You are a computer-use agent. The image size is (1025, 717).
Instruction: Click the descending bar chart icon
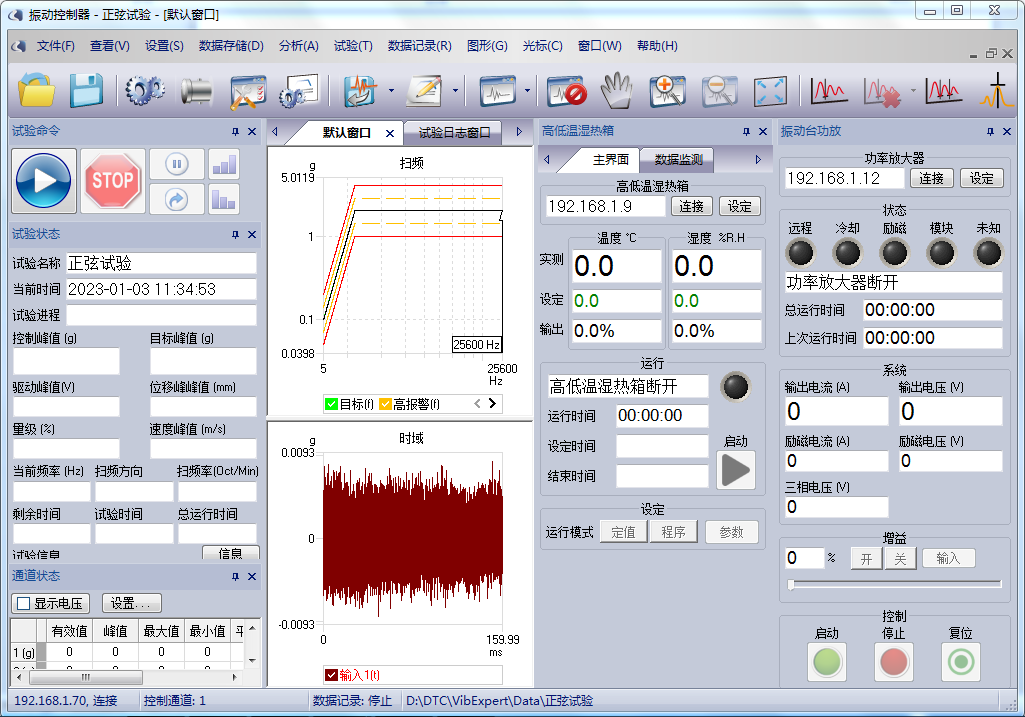pos(224,199)
